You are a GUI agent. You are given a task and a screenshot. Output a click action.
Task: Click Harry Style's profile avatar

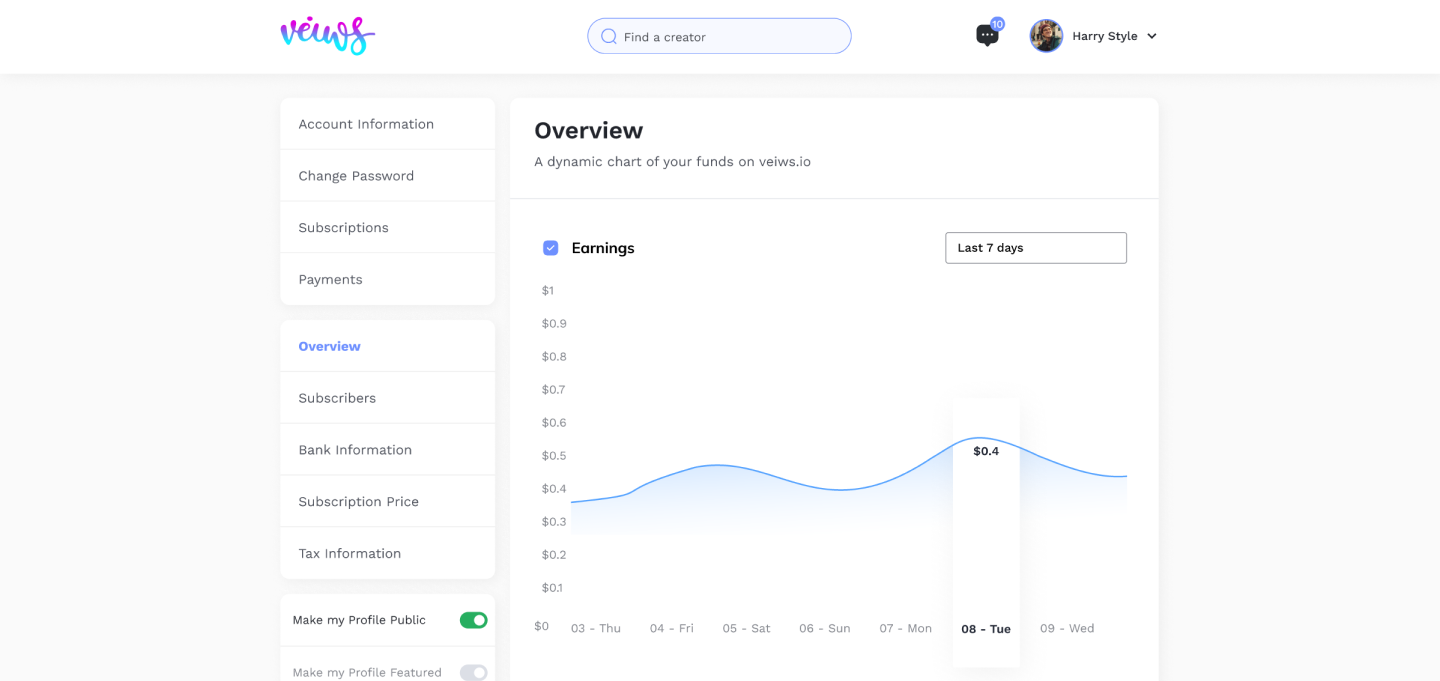1046,36
